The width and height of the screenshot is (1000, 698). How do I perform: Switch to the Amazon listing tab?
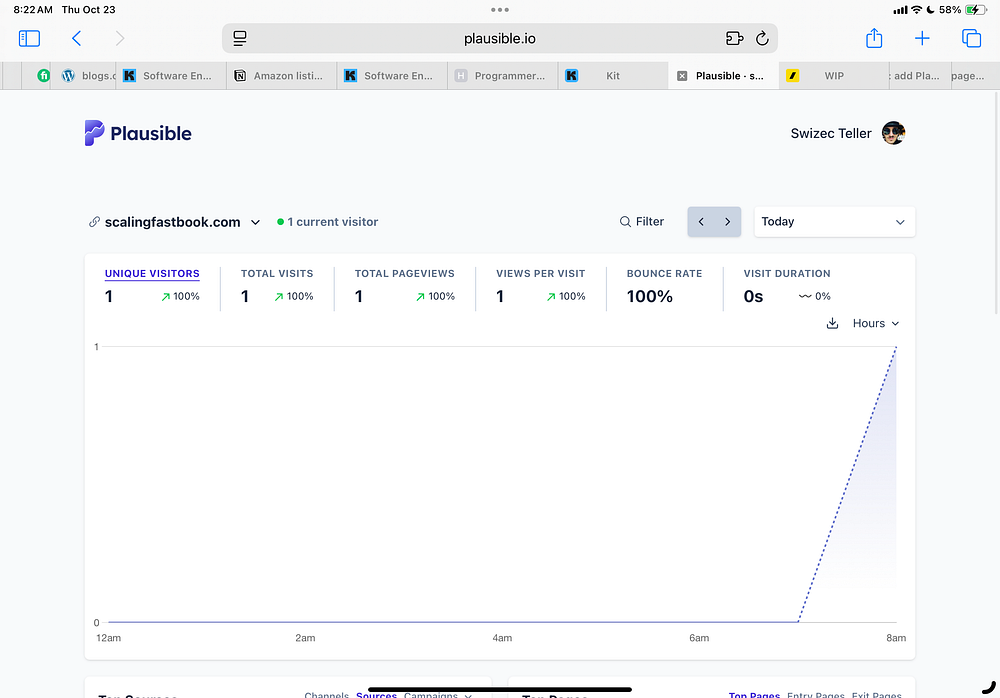click(281, 76)
